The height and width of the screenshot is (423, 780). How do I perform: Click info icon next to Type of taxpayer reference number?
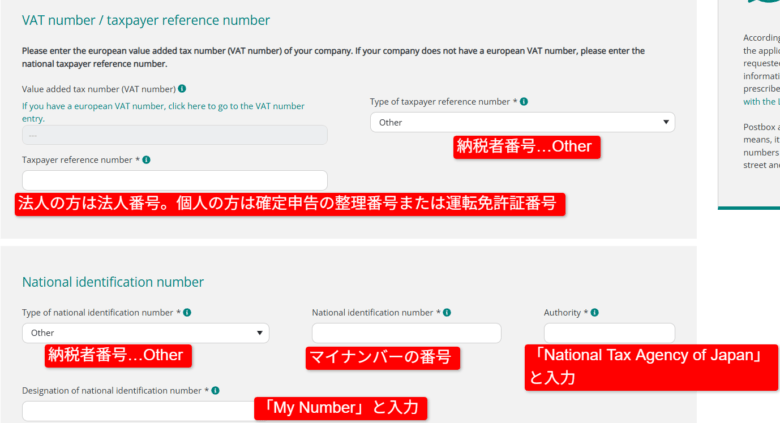tap(524, 102)
